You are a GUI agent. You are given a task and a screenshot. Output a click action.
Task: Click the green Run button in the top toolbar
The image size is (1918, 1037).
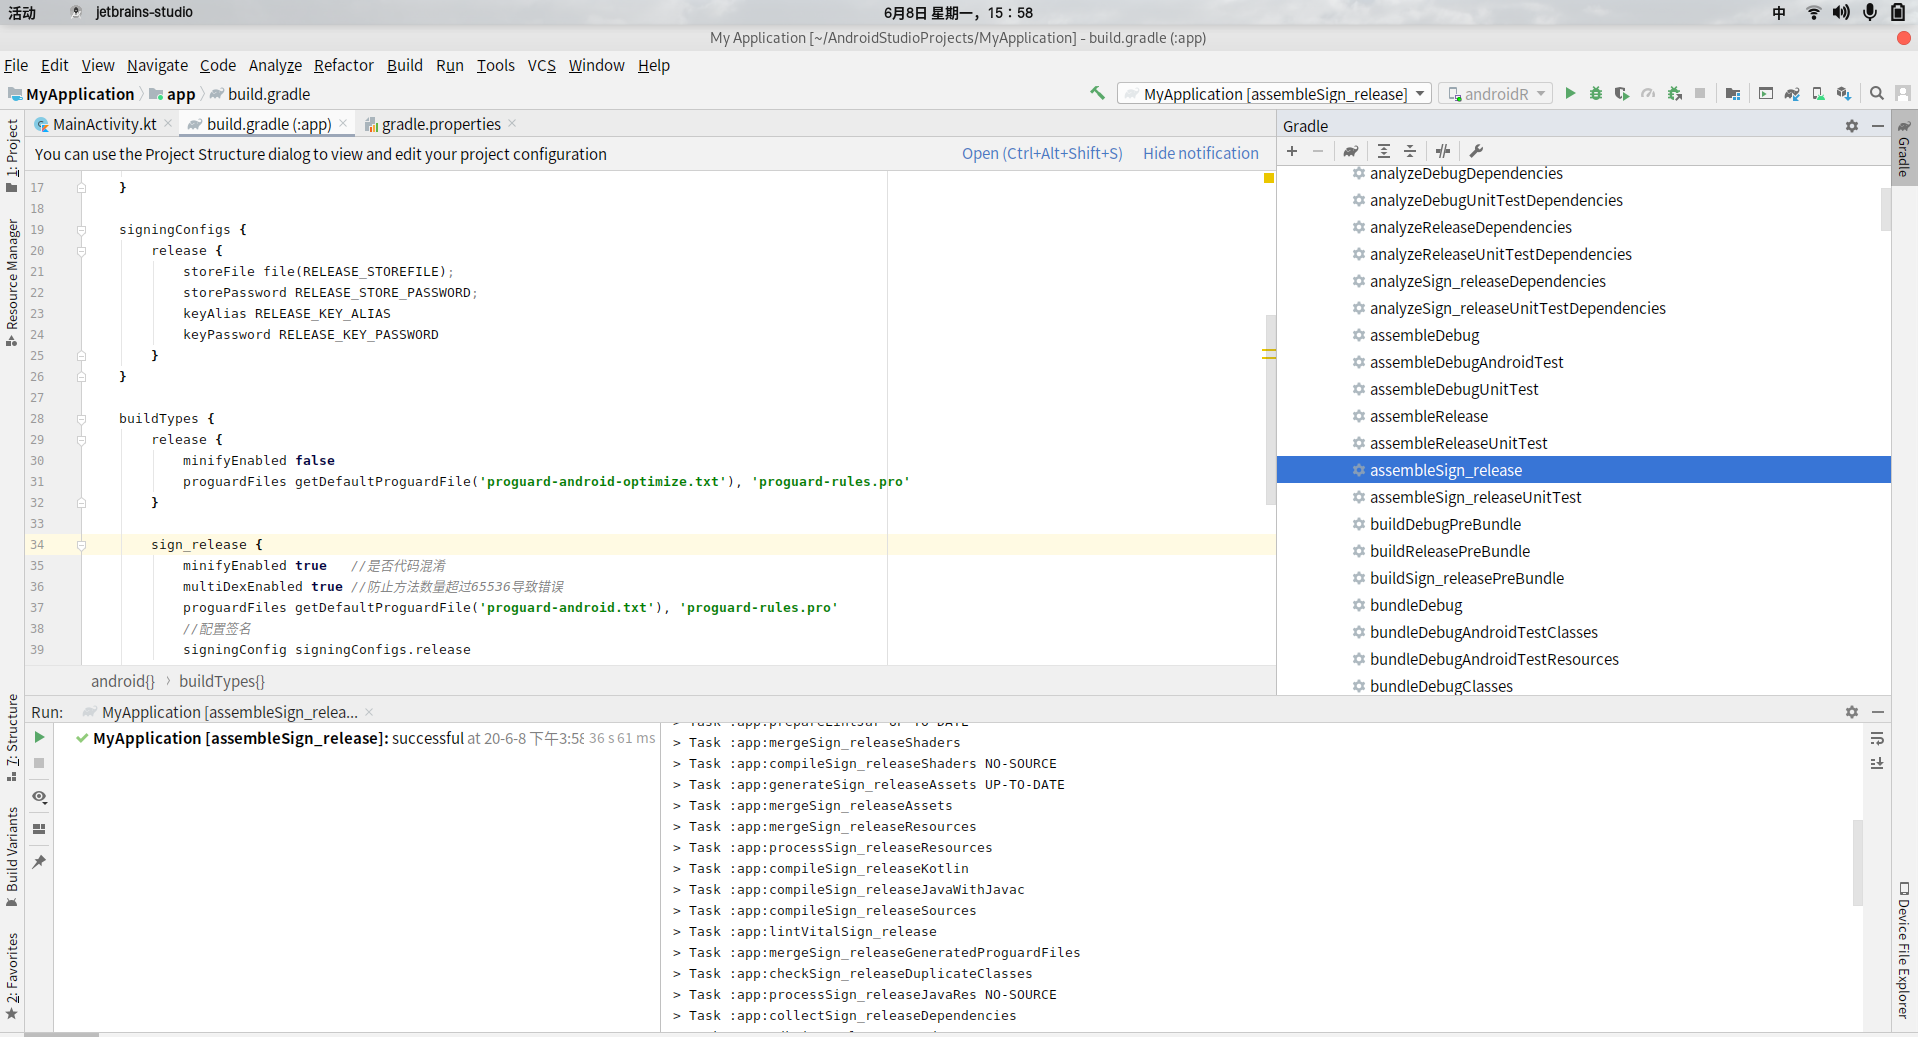click(x=1570, y=93)
